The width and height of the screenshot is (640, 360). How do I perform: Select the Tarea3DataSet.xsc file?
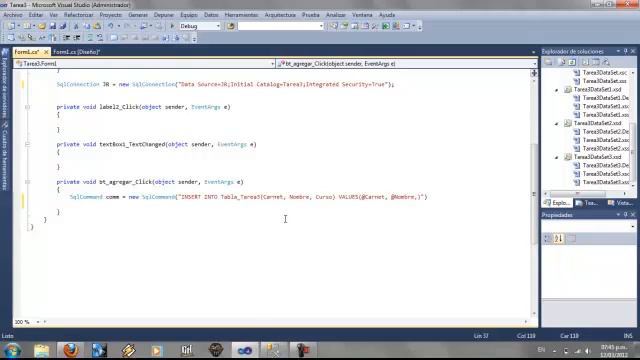(x=605, y=73)
